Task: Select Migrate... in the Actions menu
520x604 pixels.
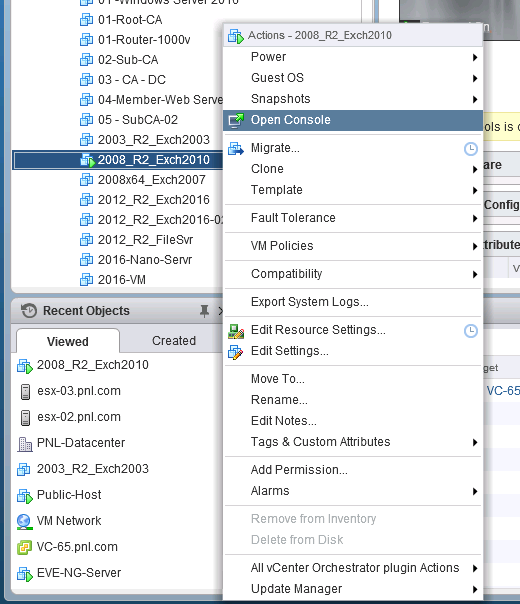Action: tap(353, 148)
